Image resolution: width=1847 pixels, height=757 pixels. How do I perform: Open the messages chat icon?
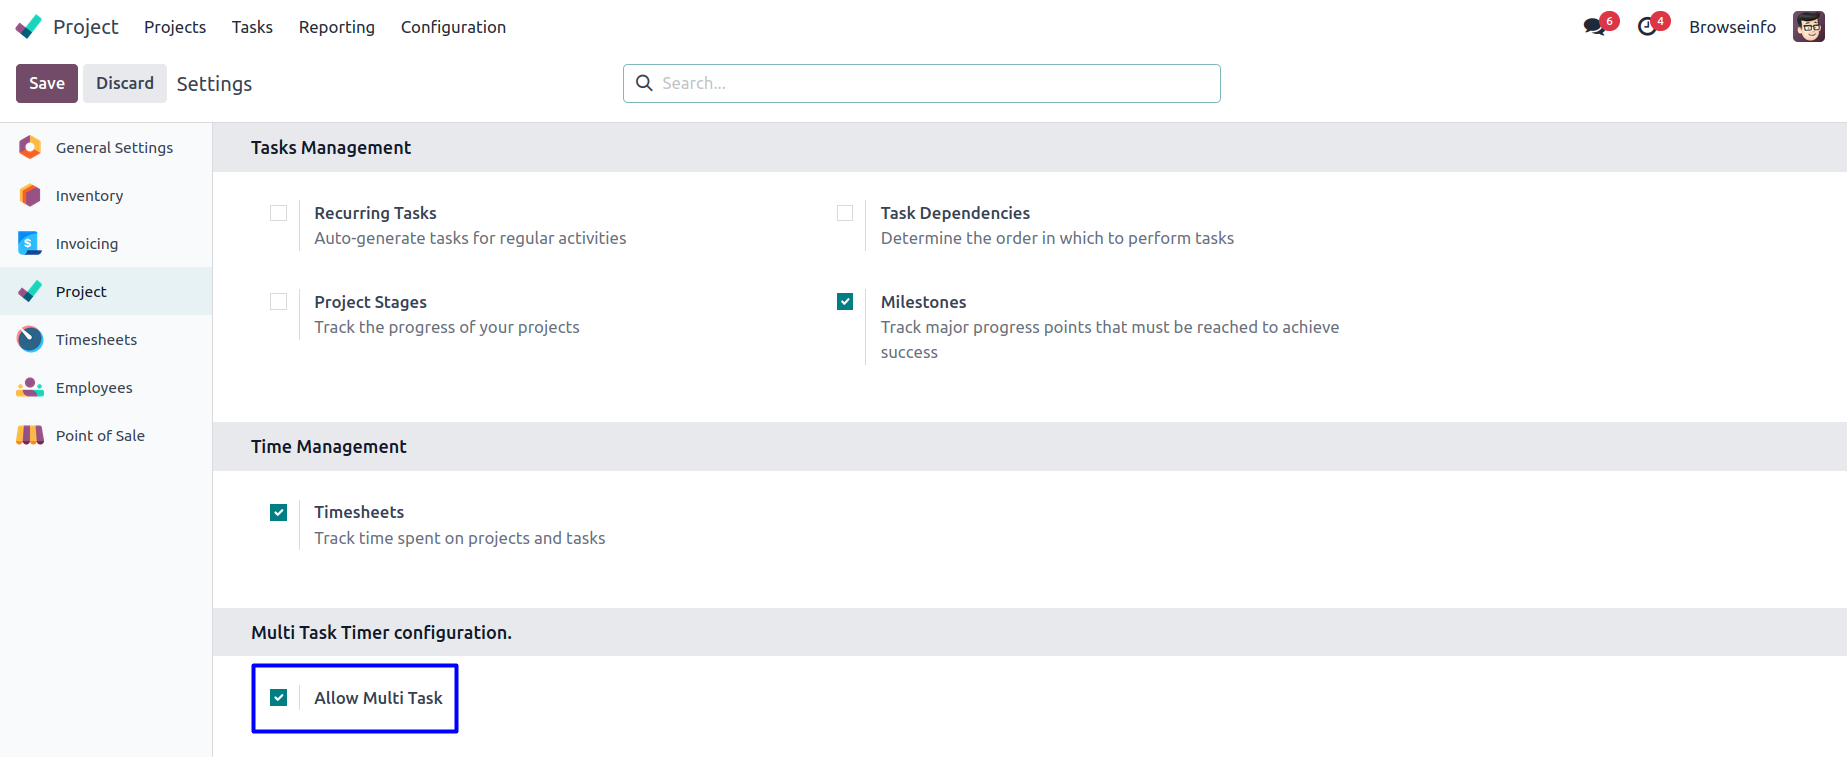[x=1594, y=27]
